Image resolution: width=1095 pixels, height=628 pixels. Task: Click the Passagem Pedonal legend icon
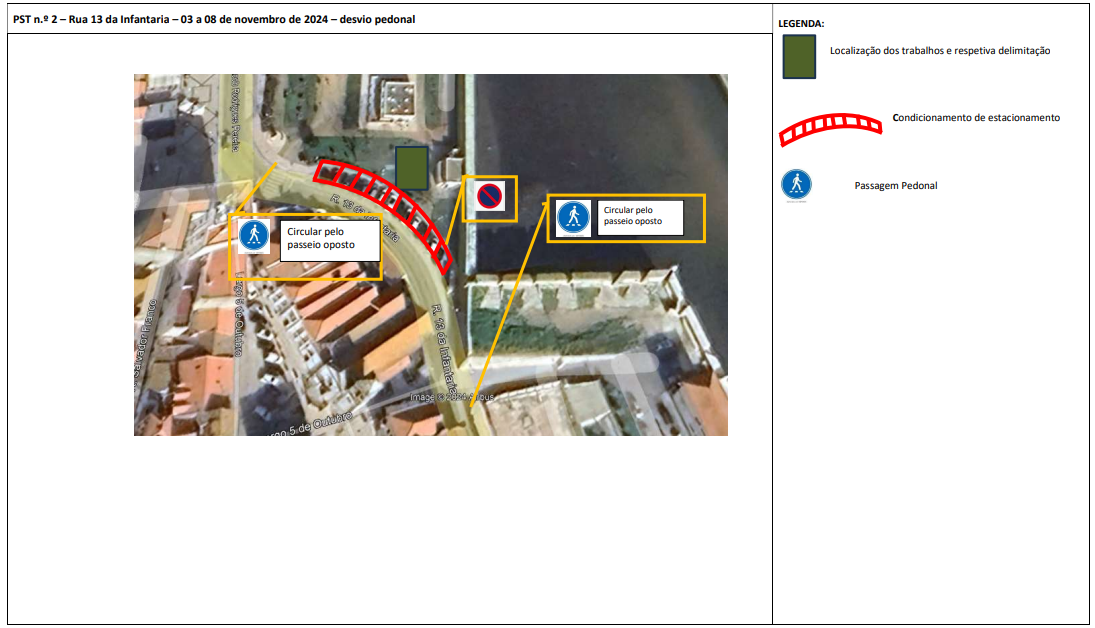[x=796, y=185]
